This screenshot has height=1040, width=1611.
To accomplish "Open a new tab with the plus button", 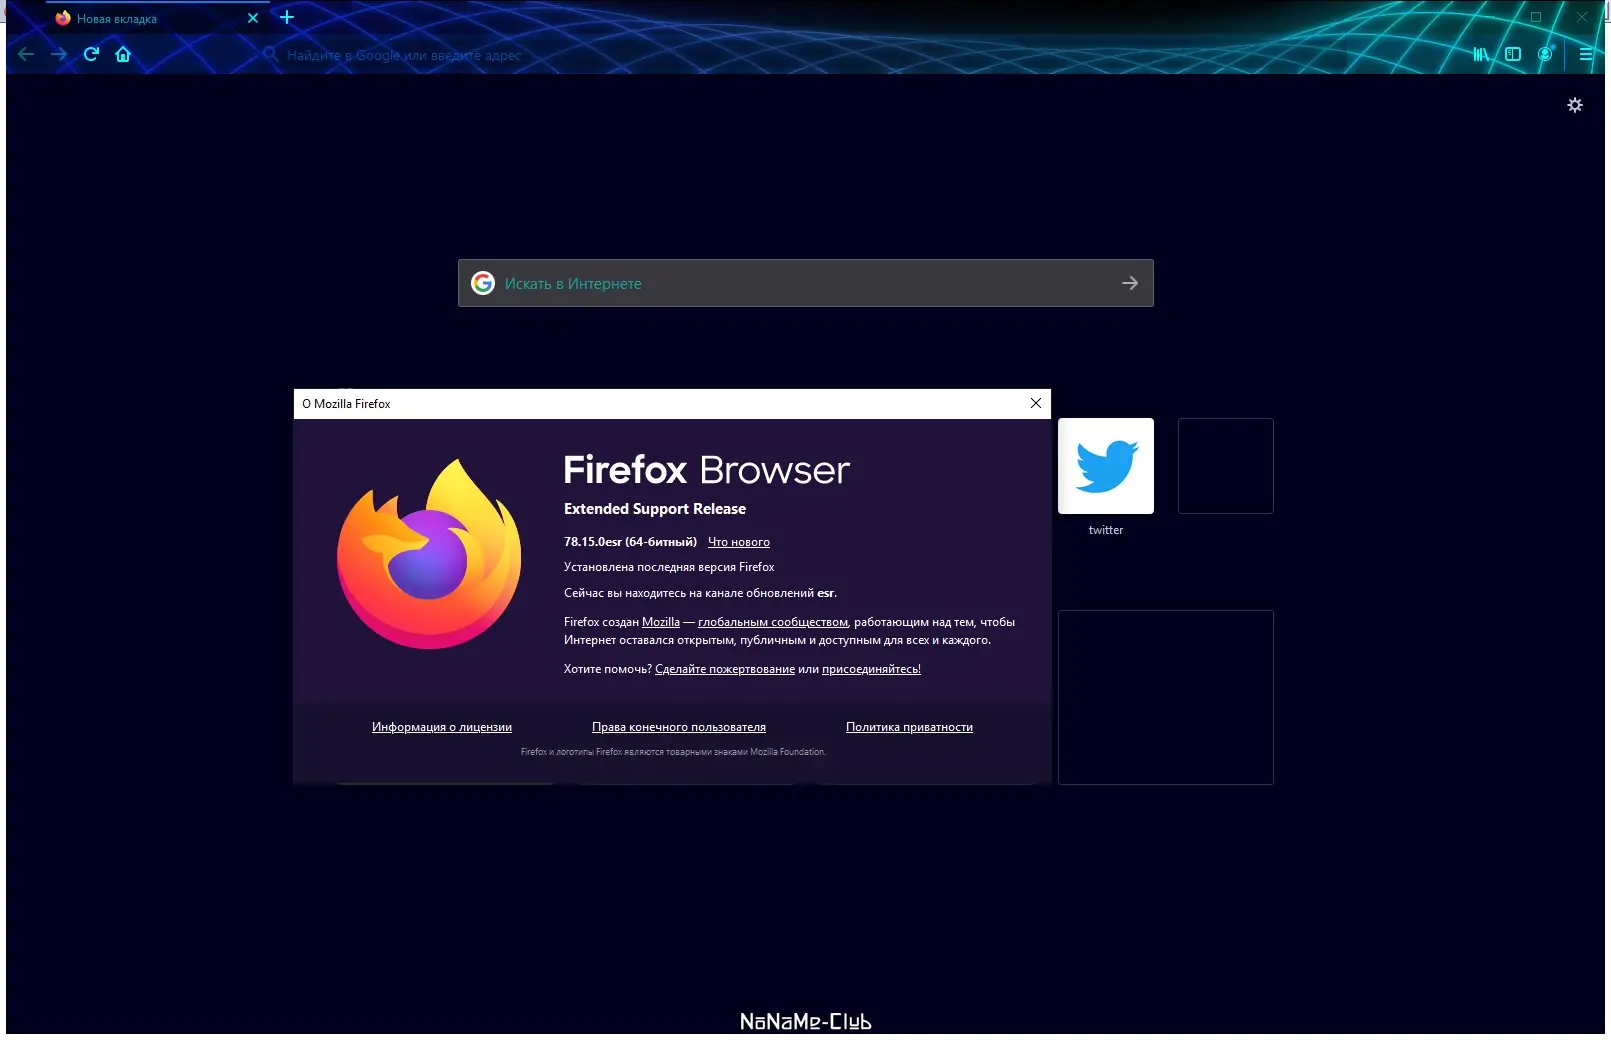I will (x=287, y=17).
